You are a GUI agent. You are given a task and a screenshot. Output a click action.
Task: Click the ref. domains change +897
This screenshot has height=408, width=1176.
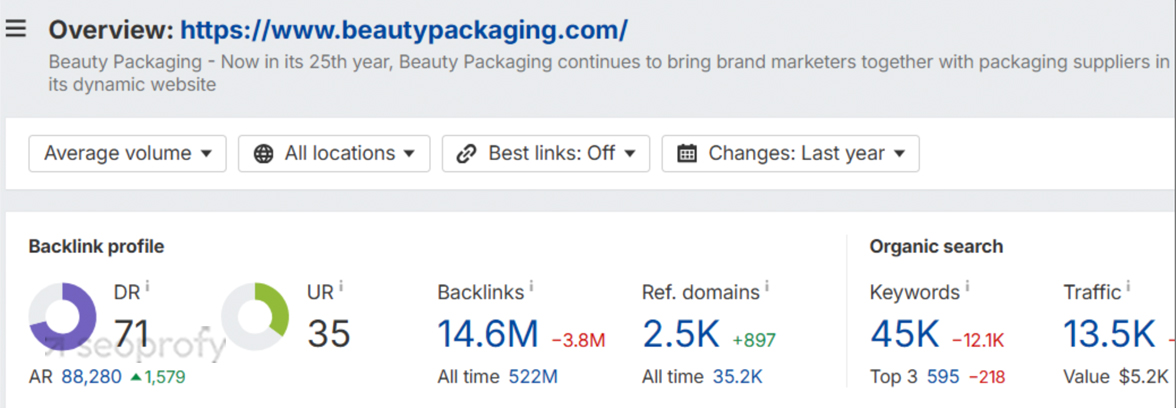coord(754,340)
